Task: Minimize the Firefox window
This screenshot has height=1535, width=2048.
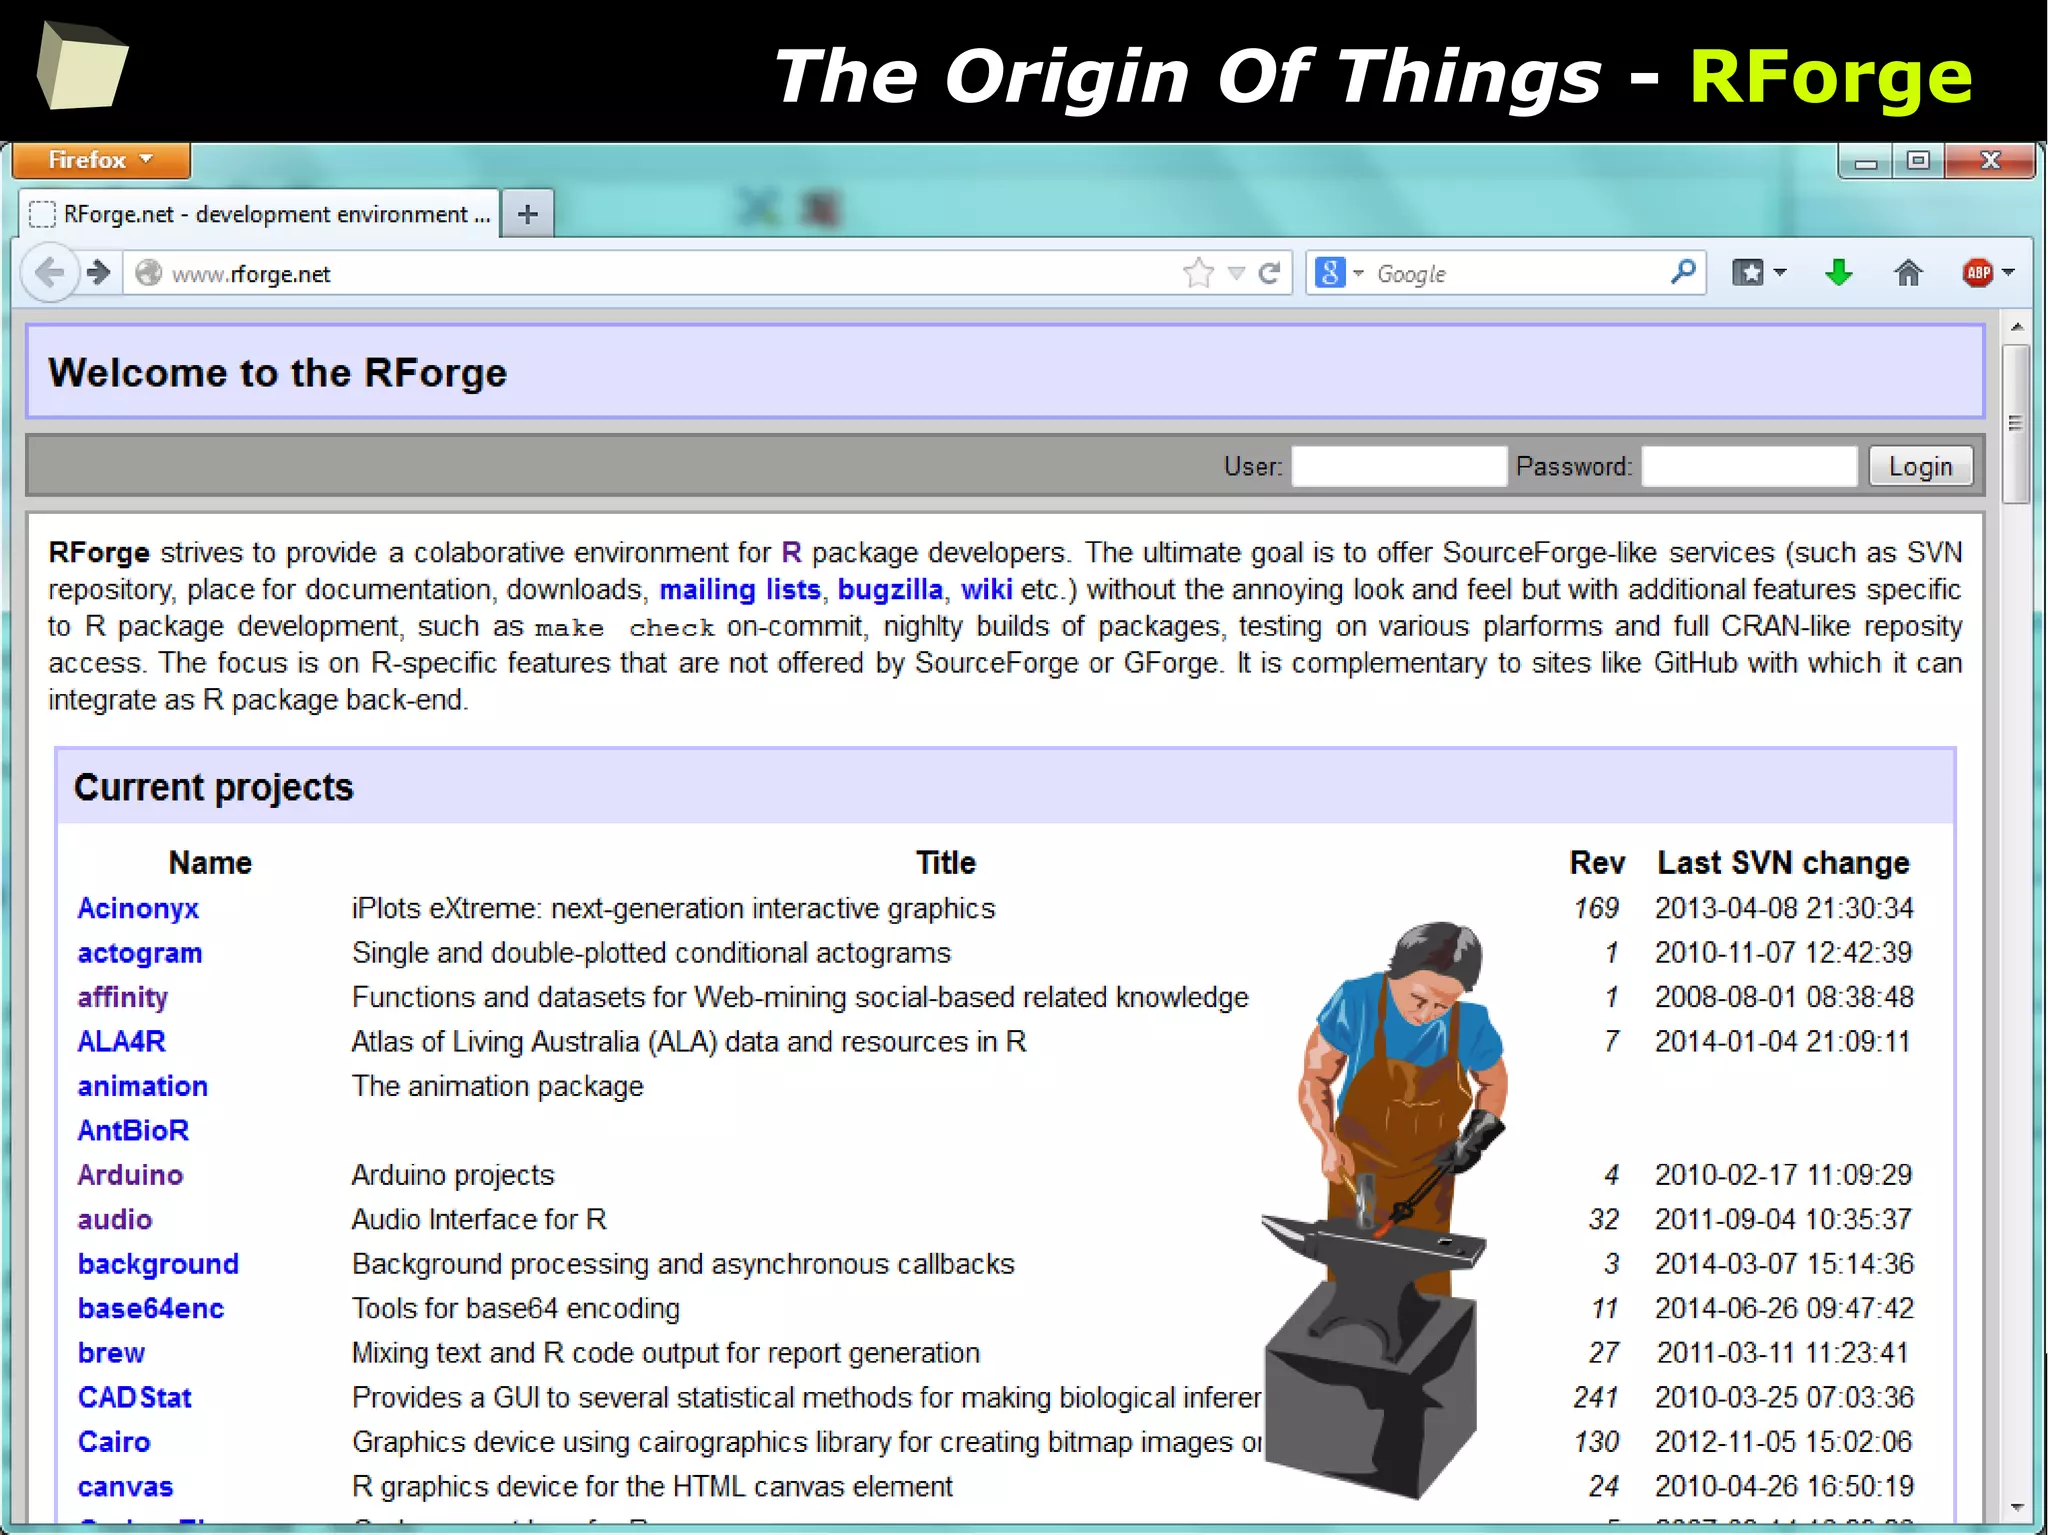Action: (1865, 161)
